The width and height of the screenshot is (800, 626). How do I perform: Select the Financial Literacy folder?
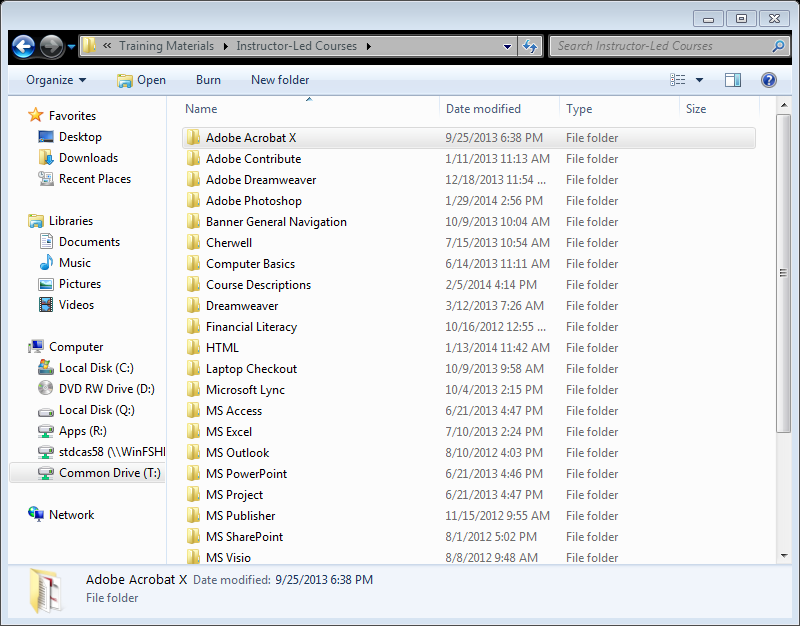tap(251, 327)
